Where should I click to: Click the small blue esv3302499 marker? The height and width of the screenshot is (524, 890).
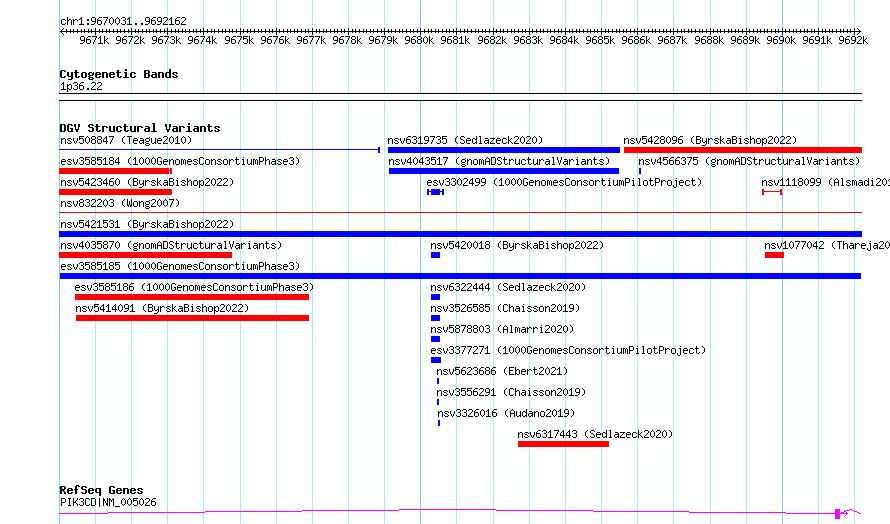(435, 192)
